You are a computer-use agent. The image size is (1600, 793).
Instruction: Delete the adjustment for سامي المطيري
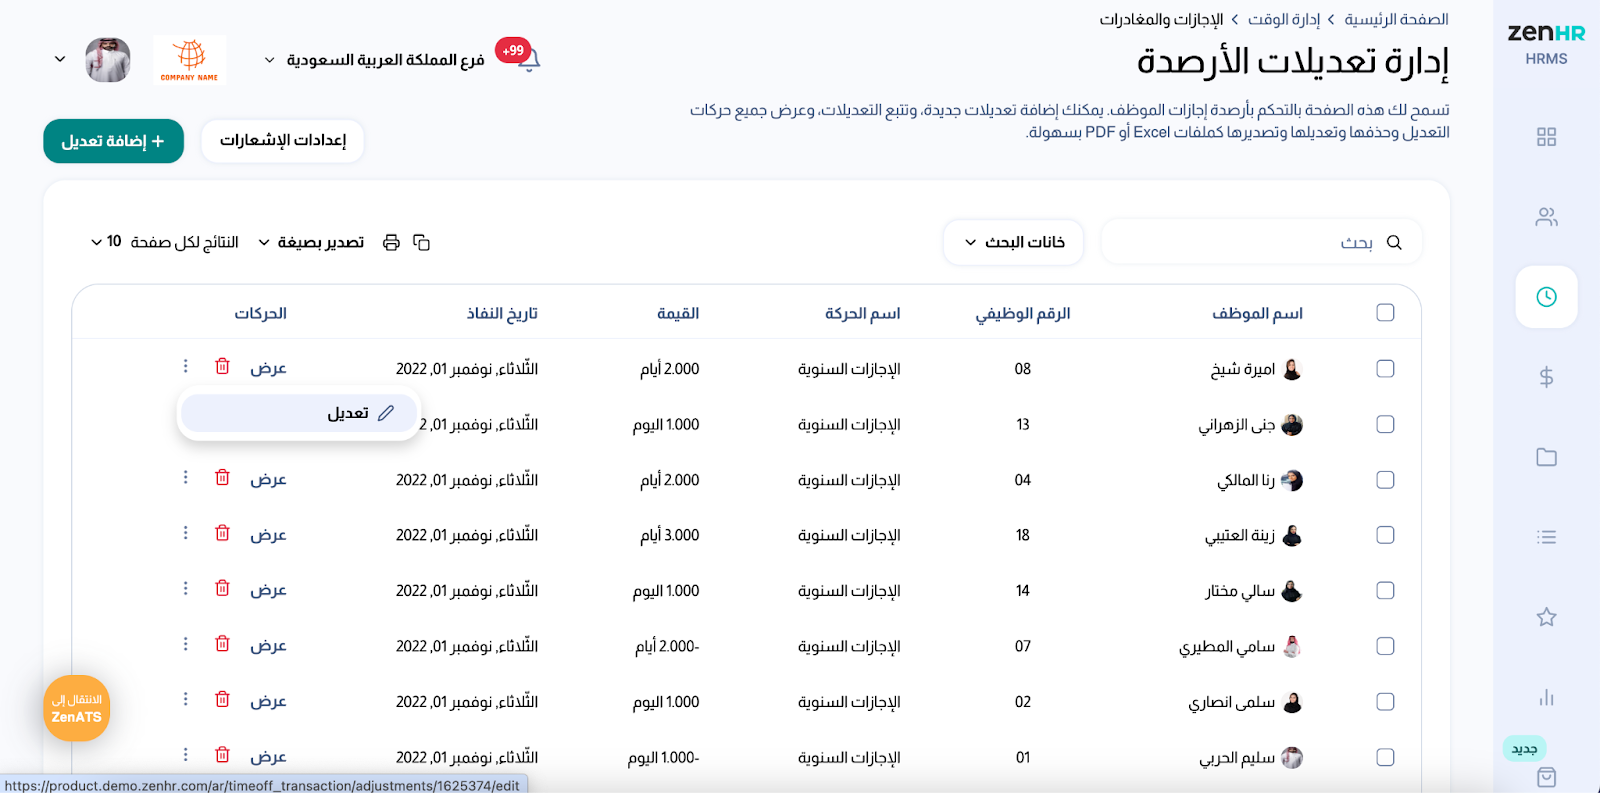pos(222,644)
